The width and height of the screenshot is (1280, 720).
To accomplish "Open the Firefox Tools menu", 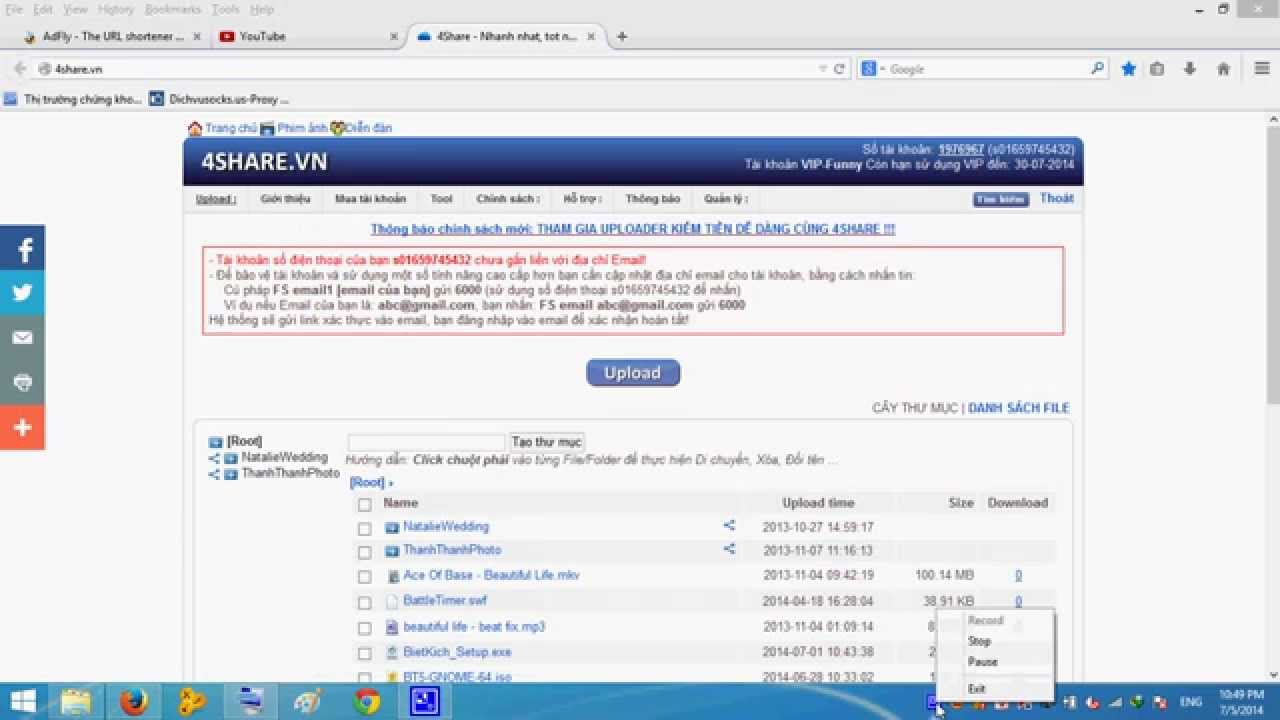I will (225, 9).
